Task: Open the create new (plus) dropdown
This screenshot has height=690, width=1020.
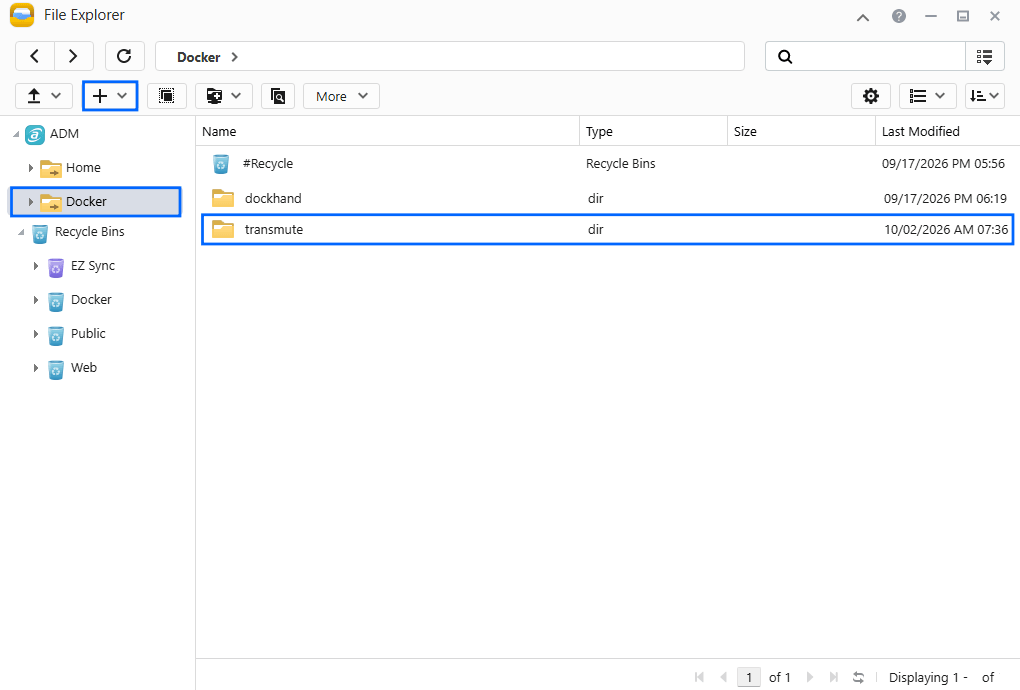Action: point(109,96)
